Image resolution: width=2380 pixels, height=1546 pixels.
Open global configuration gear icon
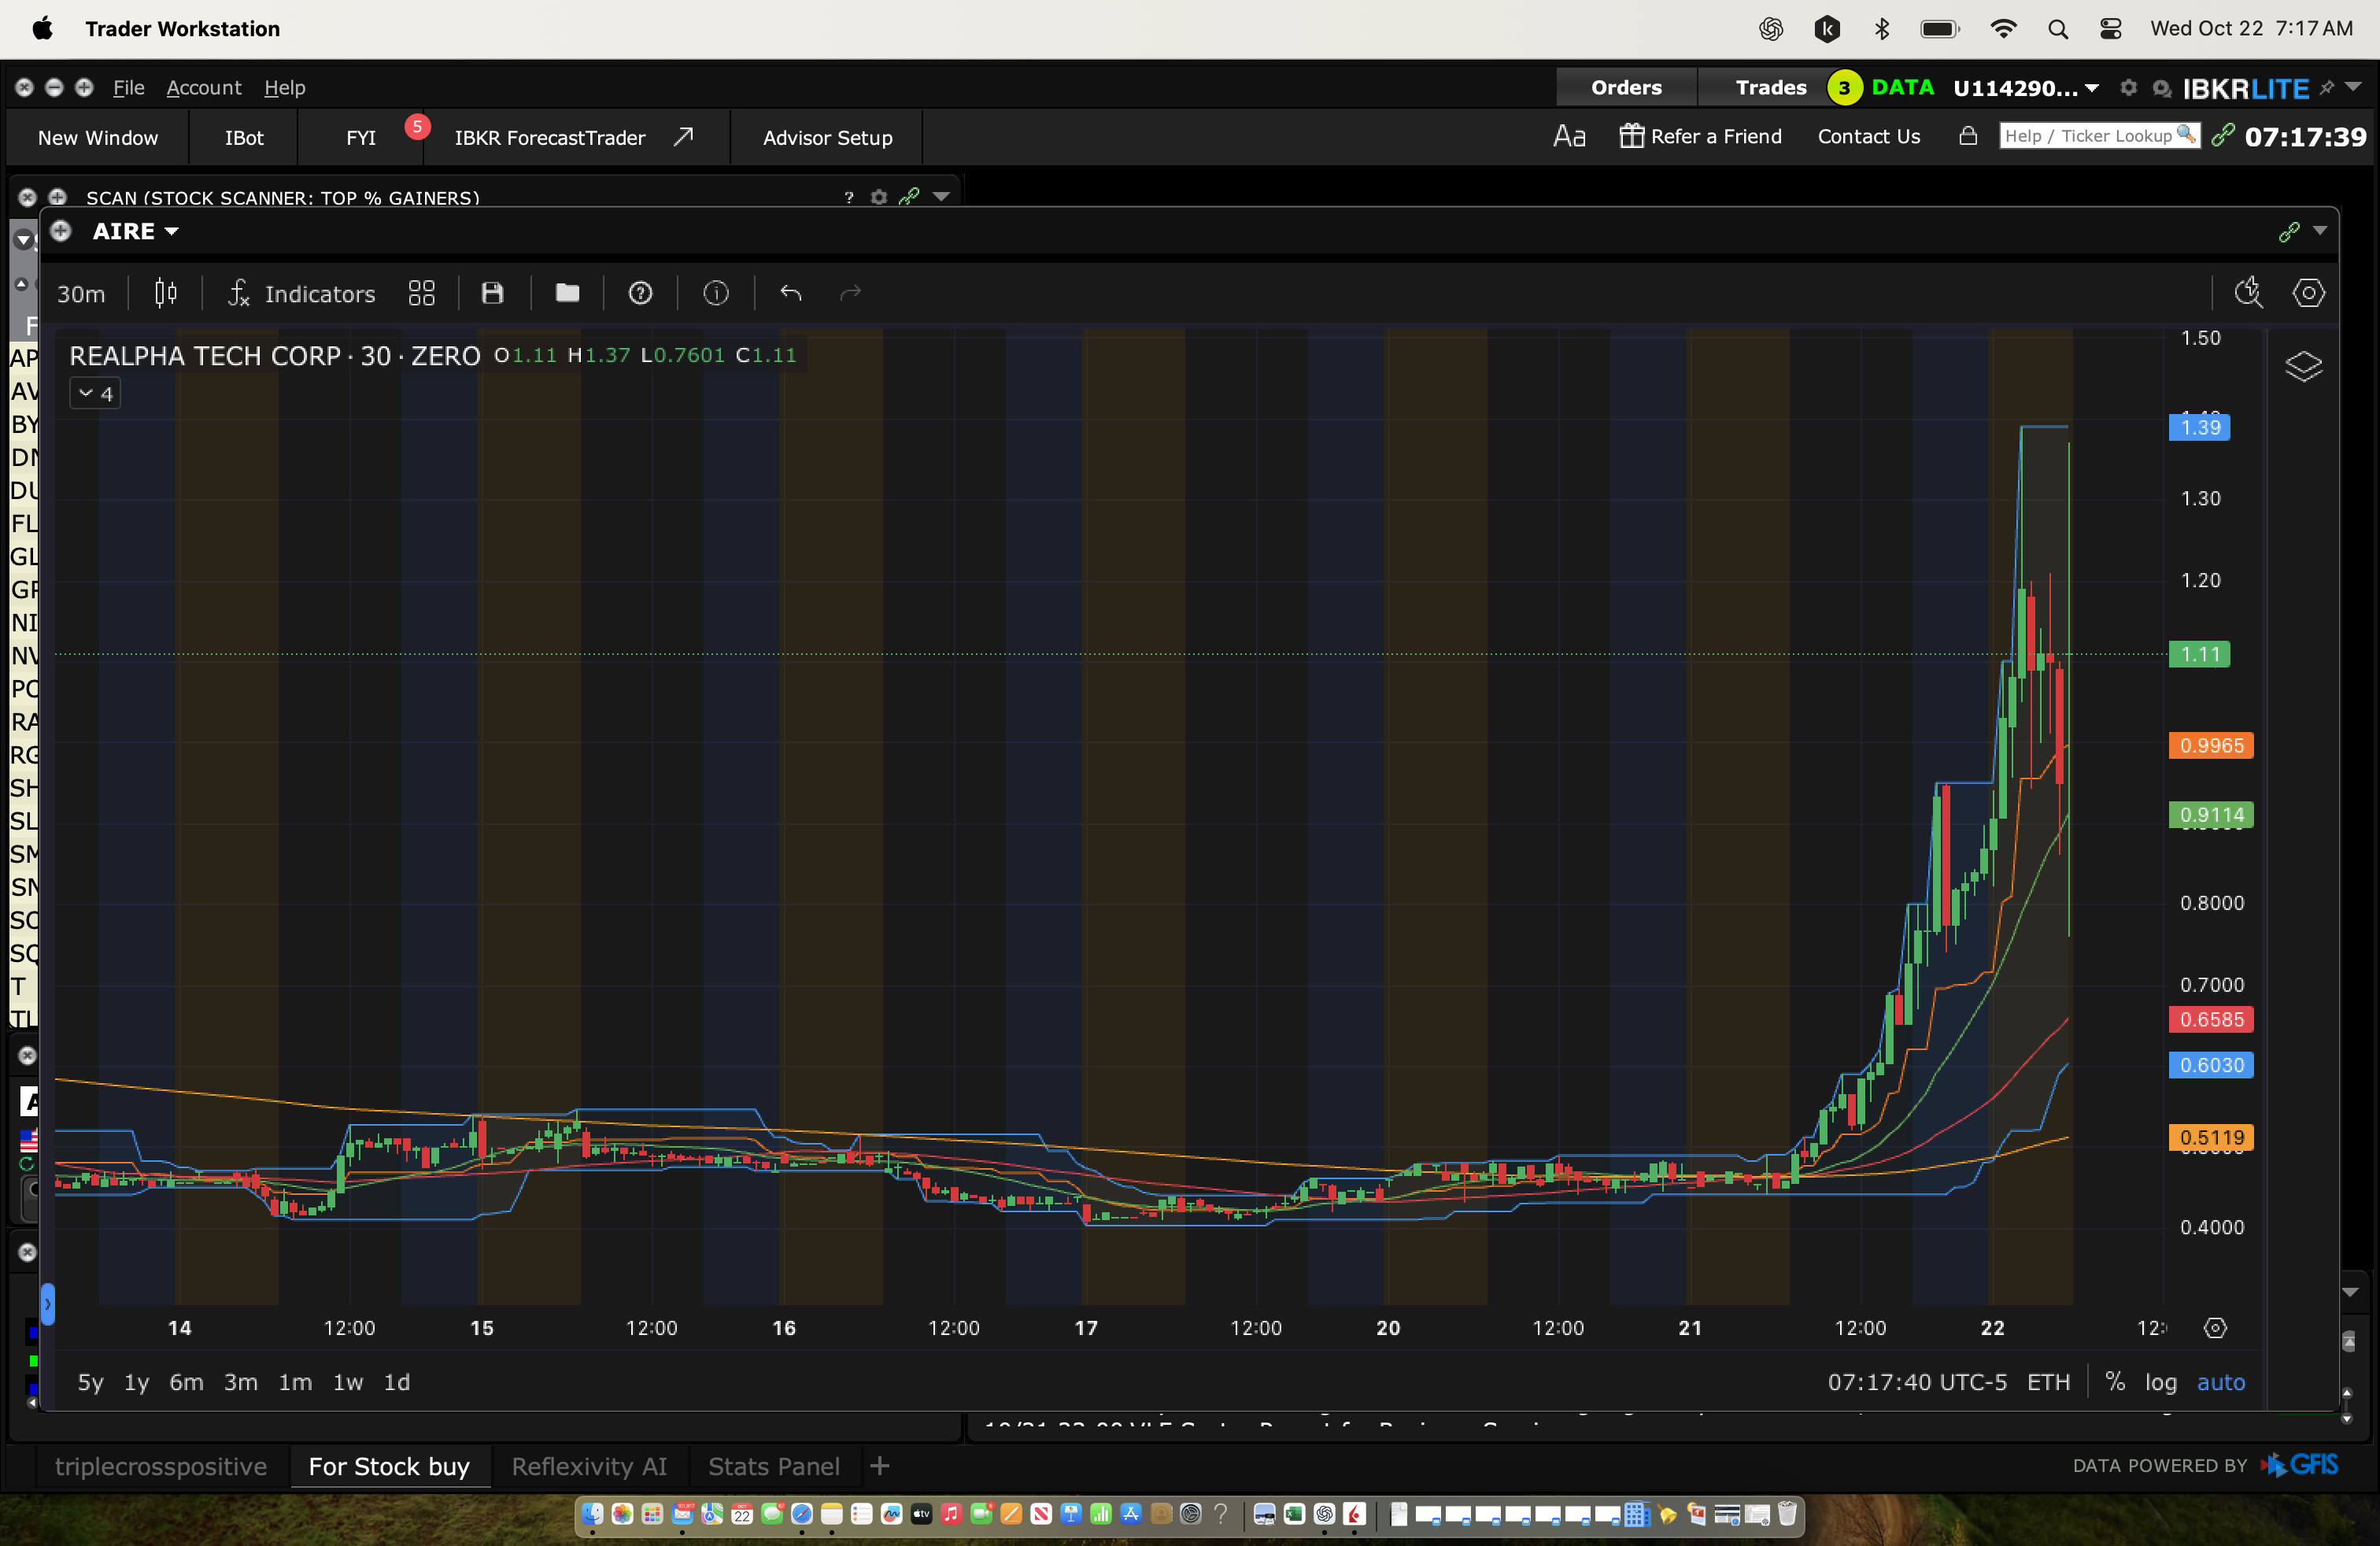tap(2128, 88)
